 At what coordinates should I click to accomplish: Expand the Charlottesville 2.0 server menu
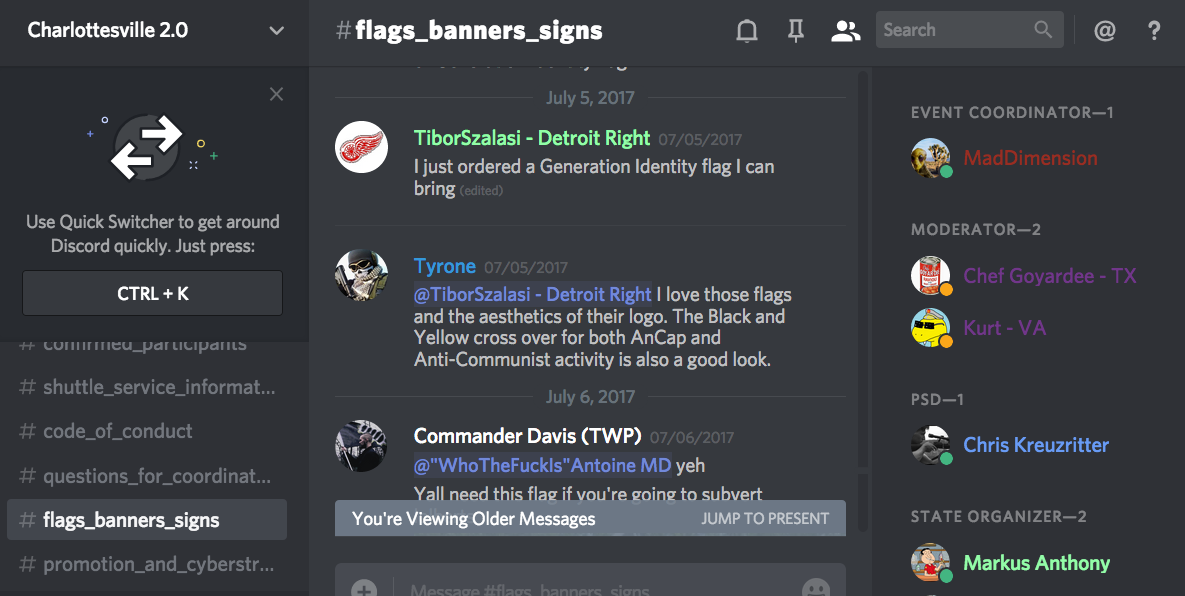tap(277, 31)
